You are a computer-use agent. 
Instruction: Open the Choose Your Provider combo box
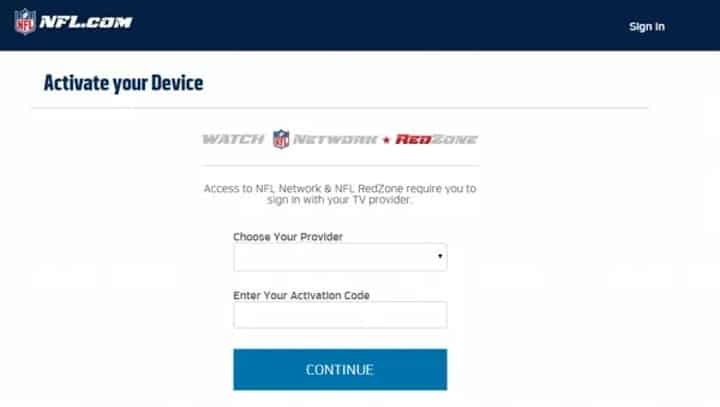coord(340,257)
